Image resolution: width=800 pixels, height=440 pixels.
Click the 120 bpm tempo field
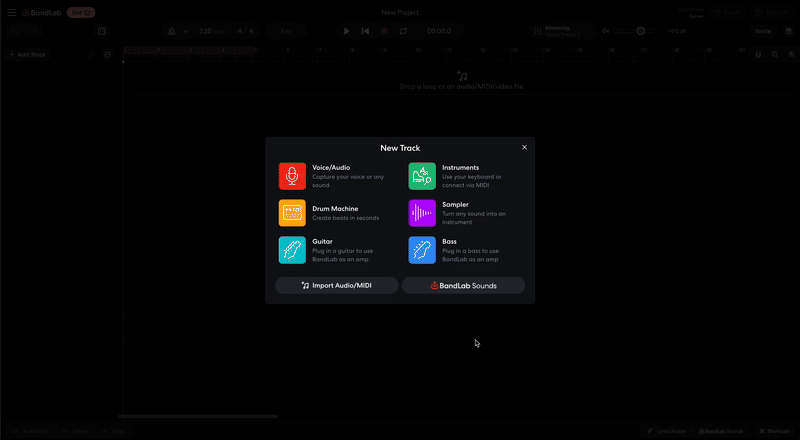coord(211,31)
